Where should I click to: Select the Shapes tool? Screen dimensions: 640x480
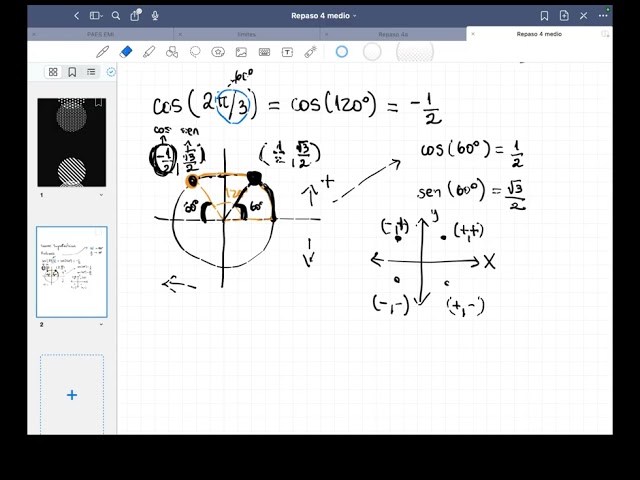(x=172, y=52)
